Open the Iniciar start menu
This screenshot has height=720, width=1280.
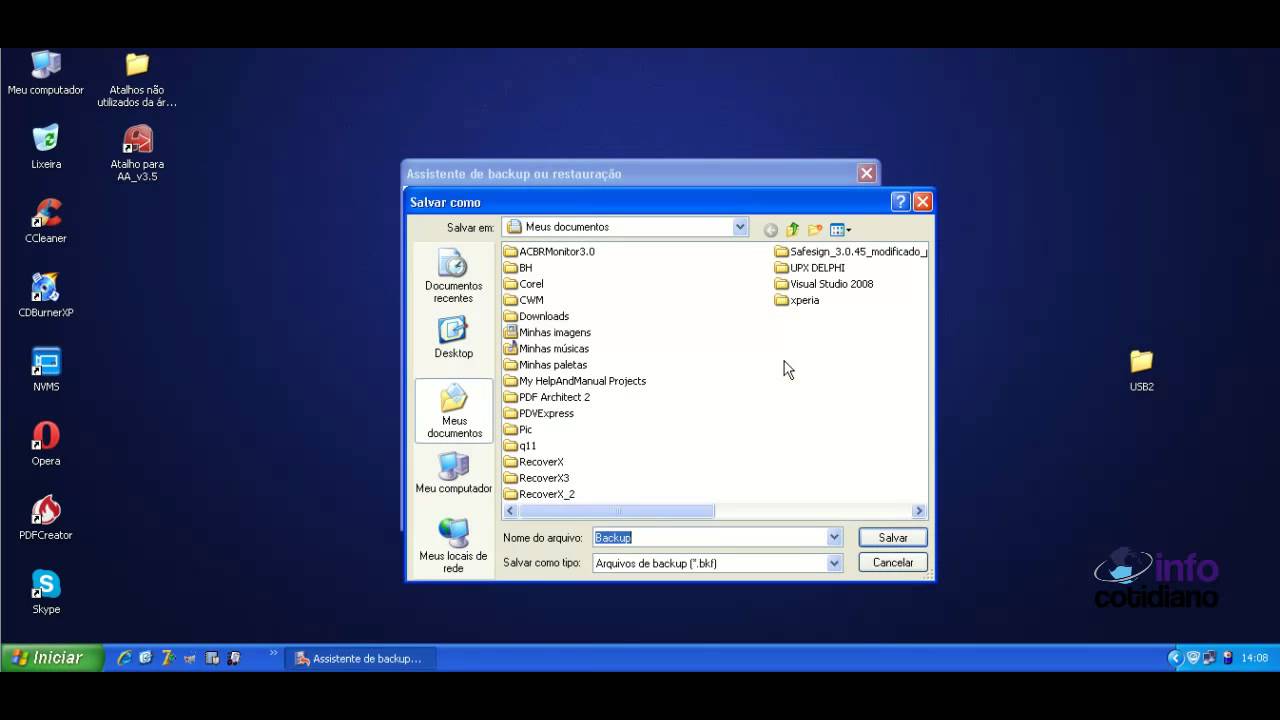[x=52, y=658]
